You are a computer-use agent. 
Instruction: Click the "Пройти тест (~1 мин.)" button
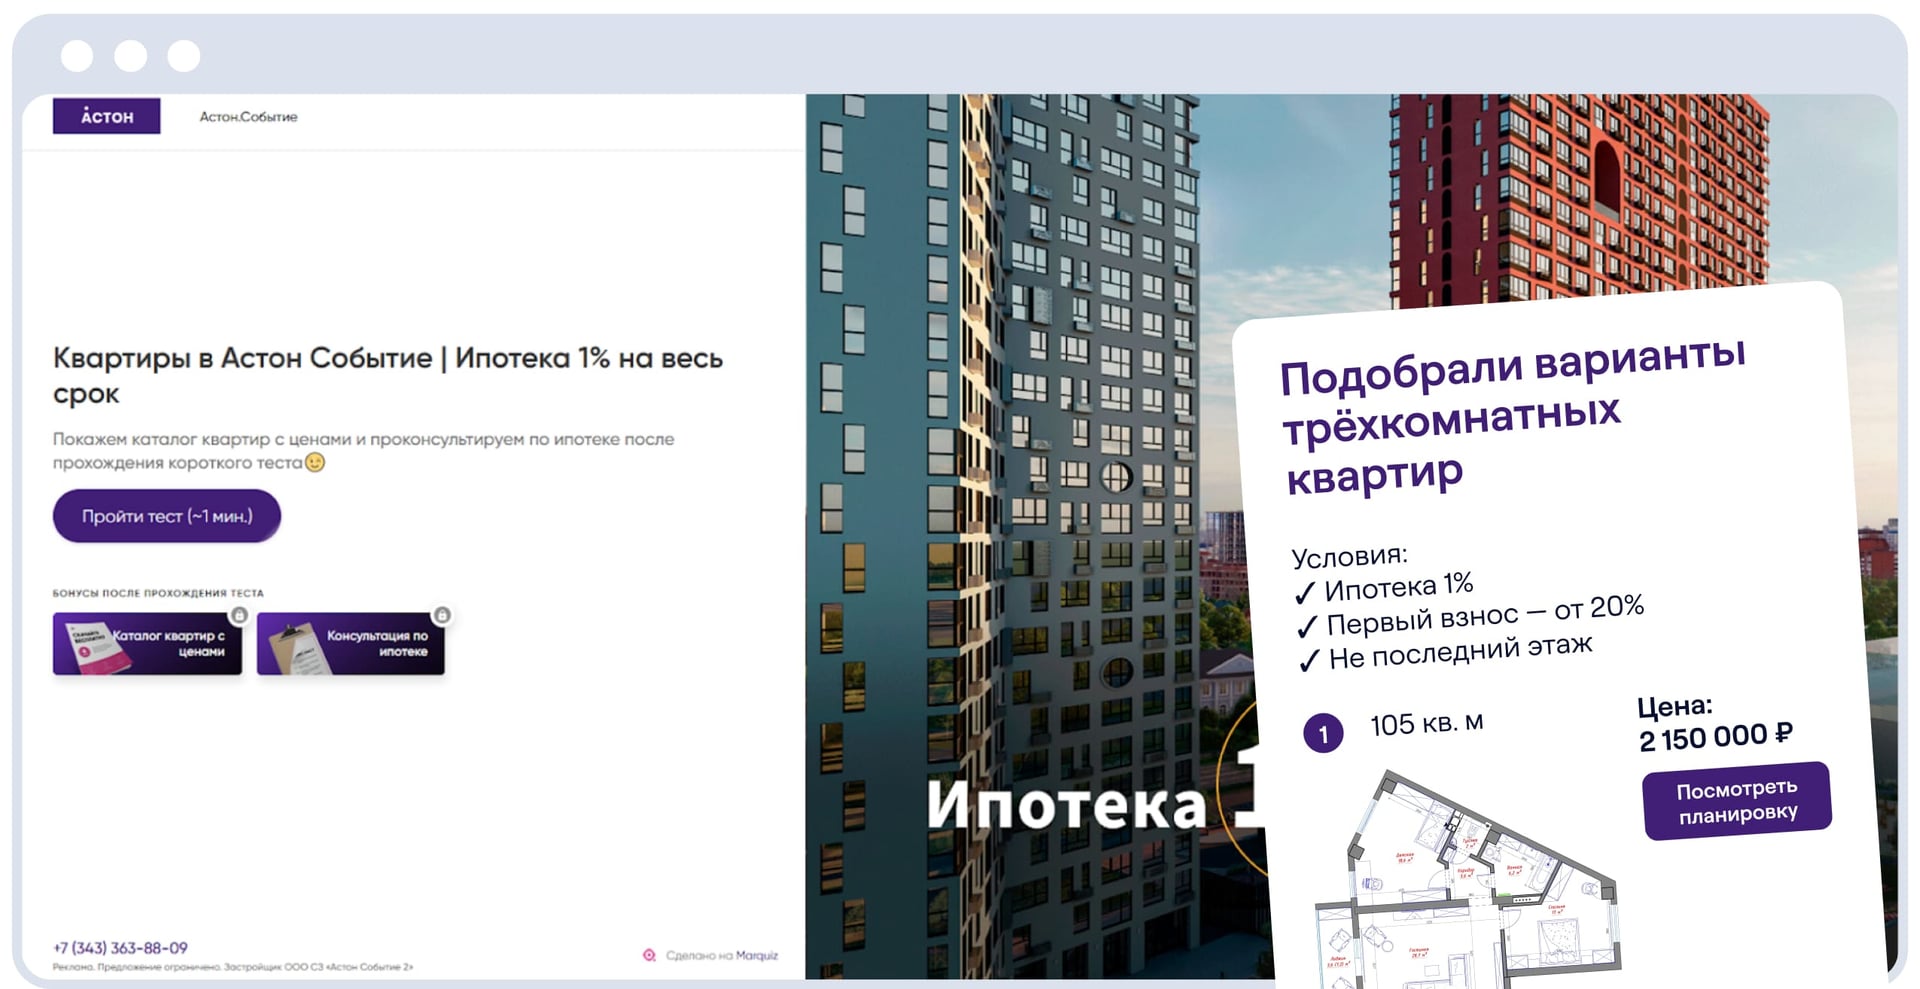click(x=166, y=516)
